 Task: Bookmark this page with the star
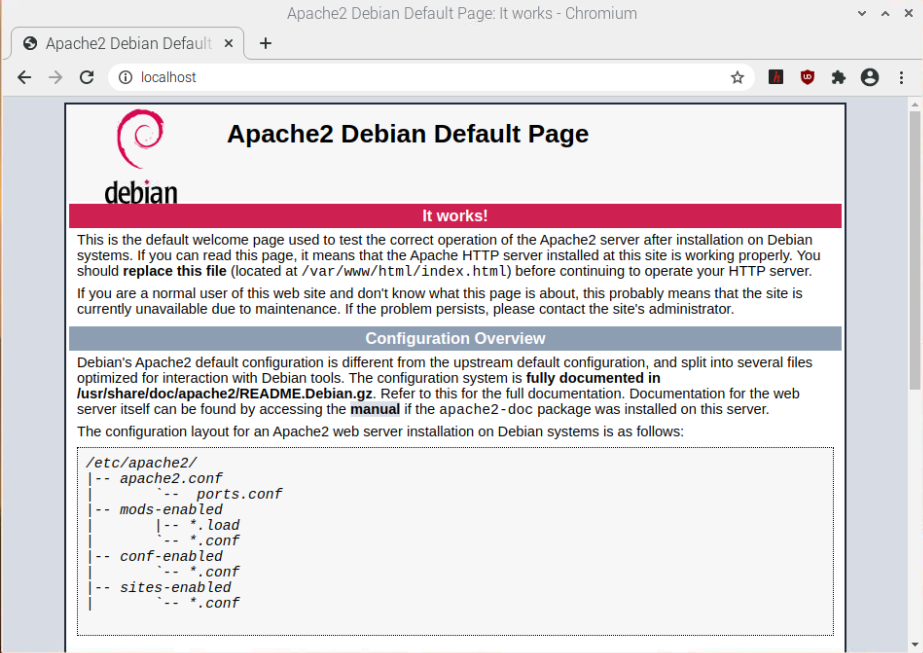(x=737, y=77)
